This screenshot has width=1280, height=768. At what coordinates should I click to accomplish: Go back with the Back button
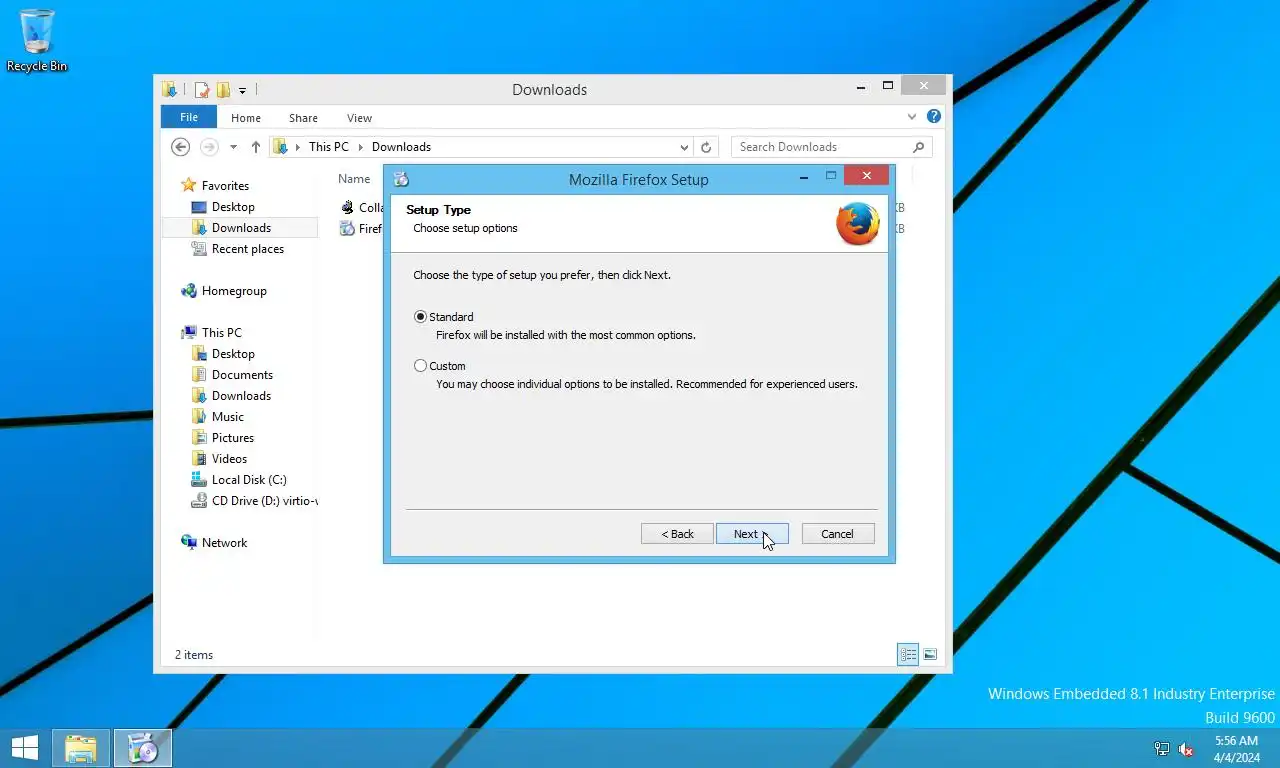(677, 534)
